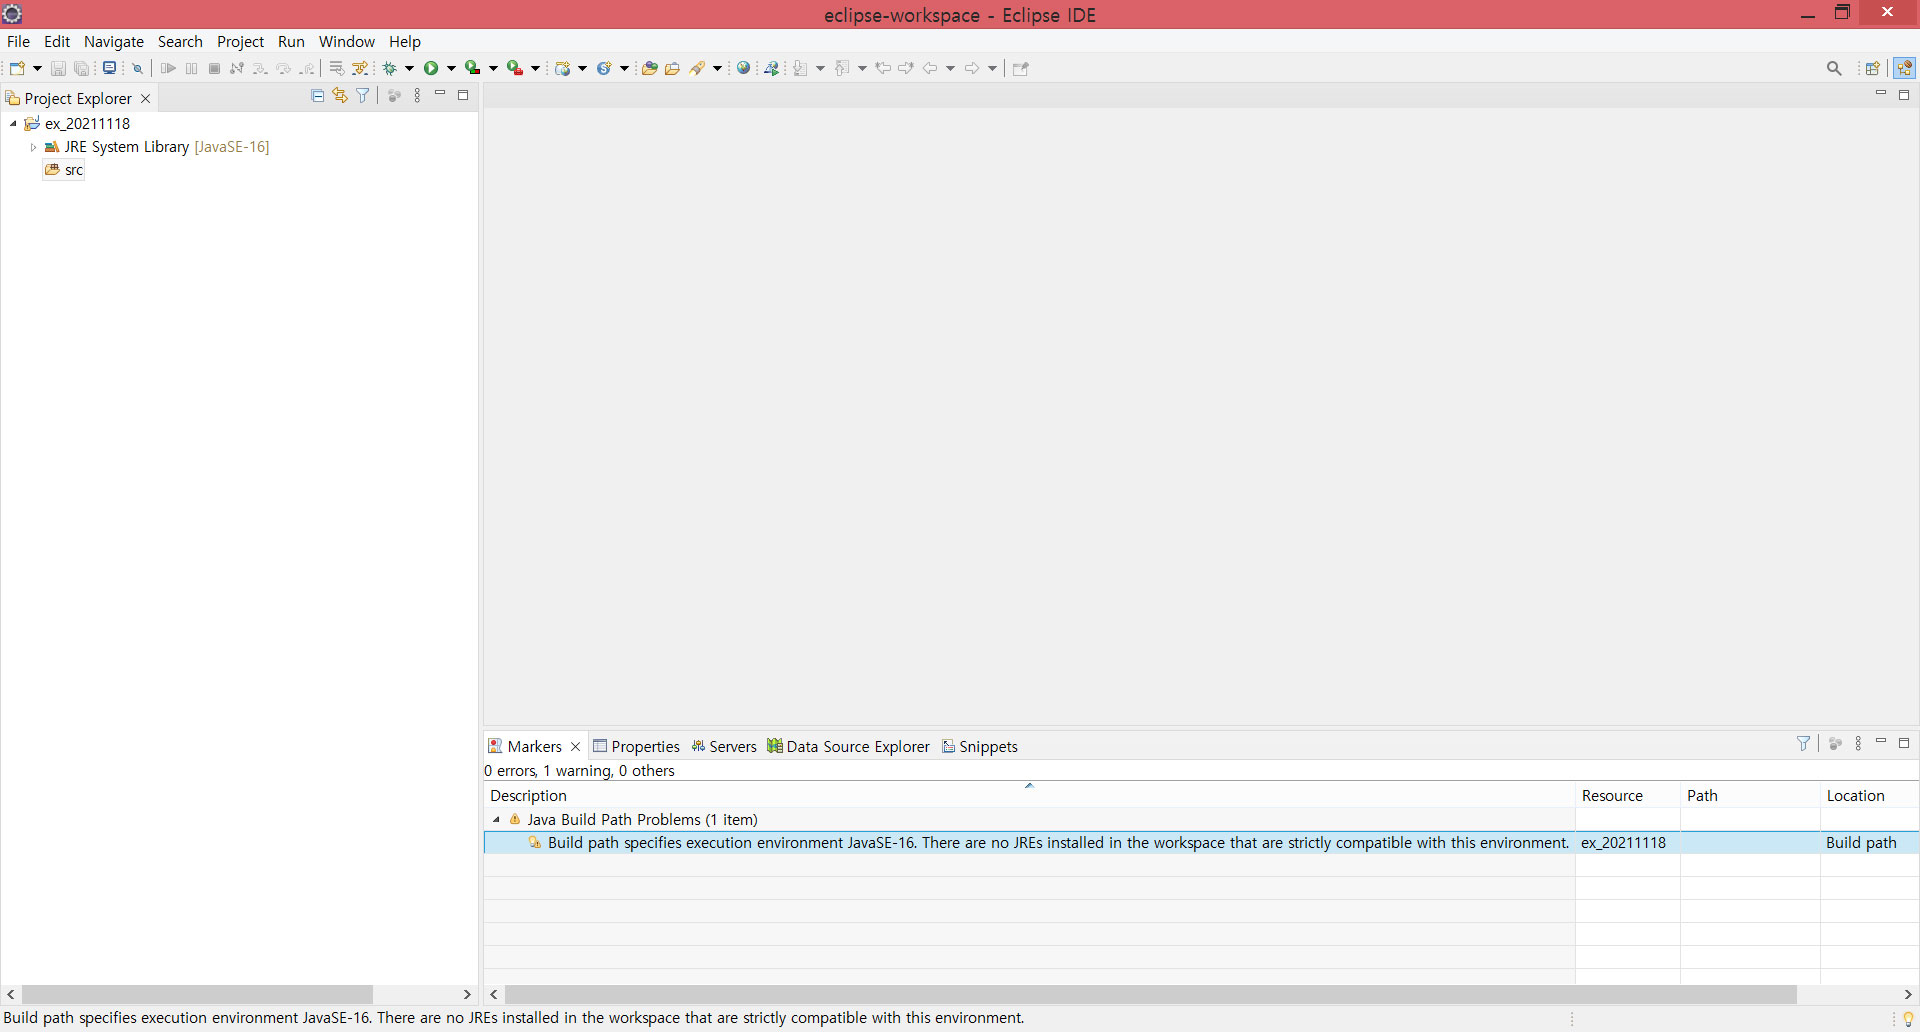Image resolution: width=1920 pixels, height=1032 pixels.
Task: Open the Project menu
Action: pyautogui.click(x=240, y=41)
